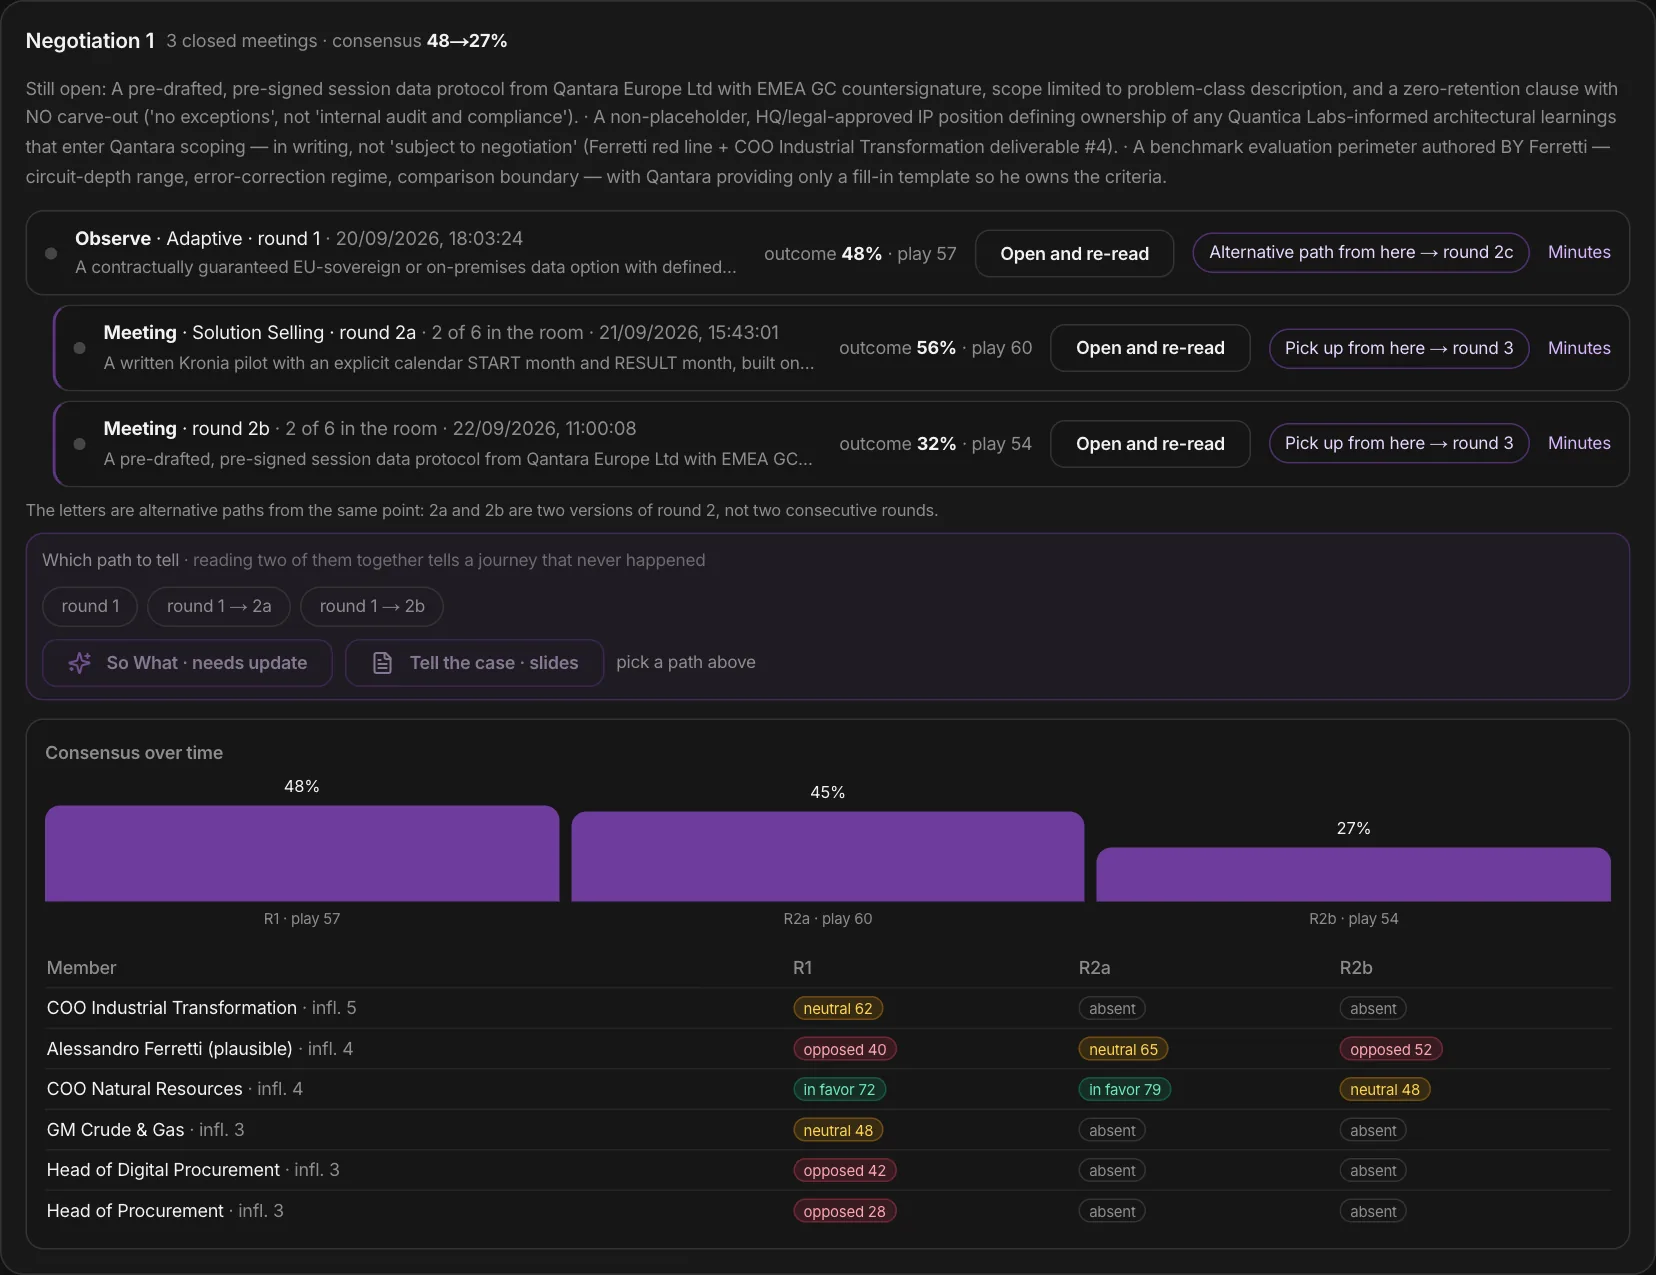Click the status dot beside Observe round 1

(51, 253)
